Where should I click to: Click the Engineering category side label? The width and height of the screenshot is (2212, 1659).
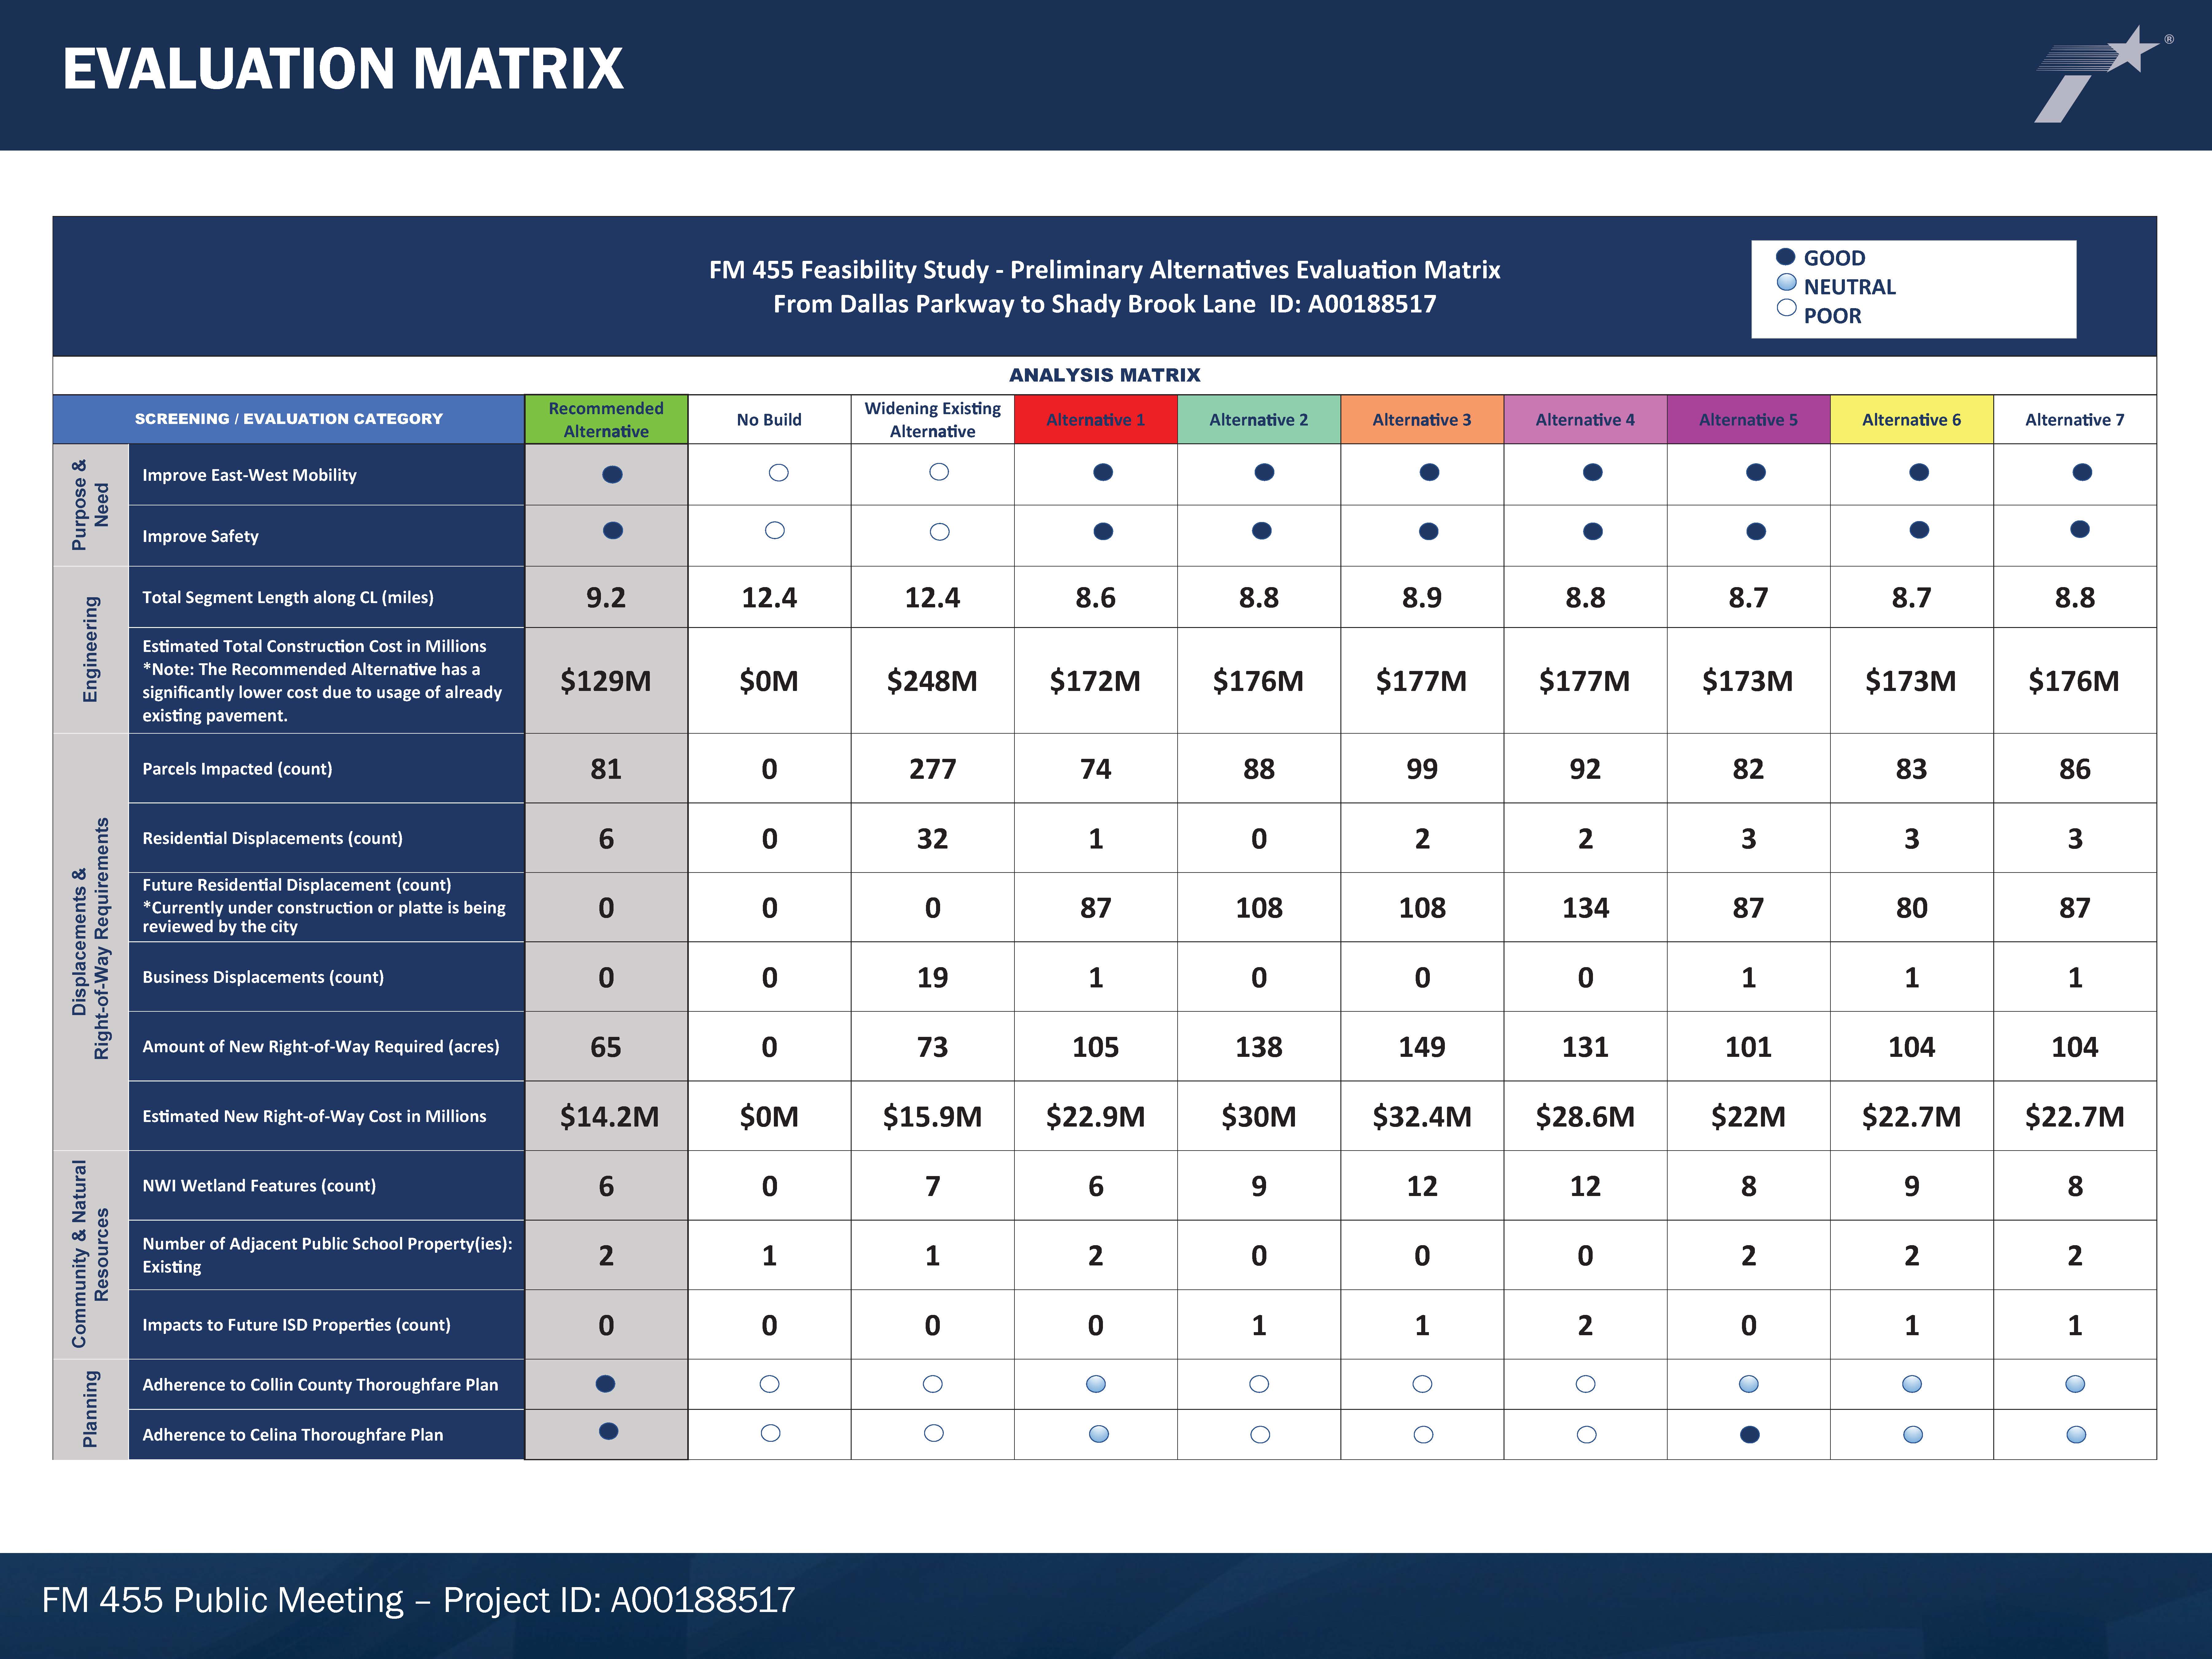pos(91,650)
